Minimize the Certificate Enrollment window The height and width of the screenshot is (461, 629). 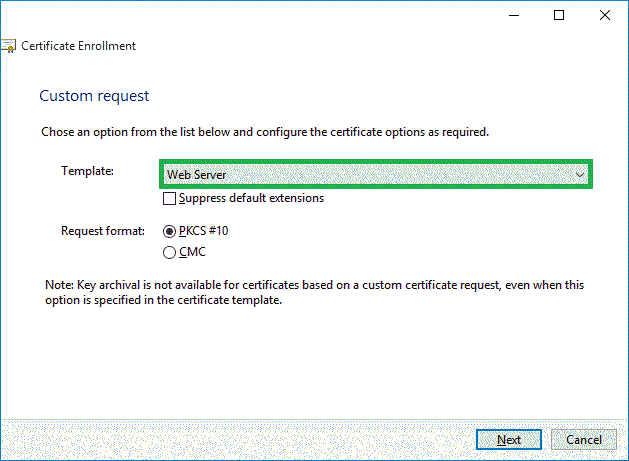click(x=513, y=15)
